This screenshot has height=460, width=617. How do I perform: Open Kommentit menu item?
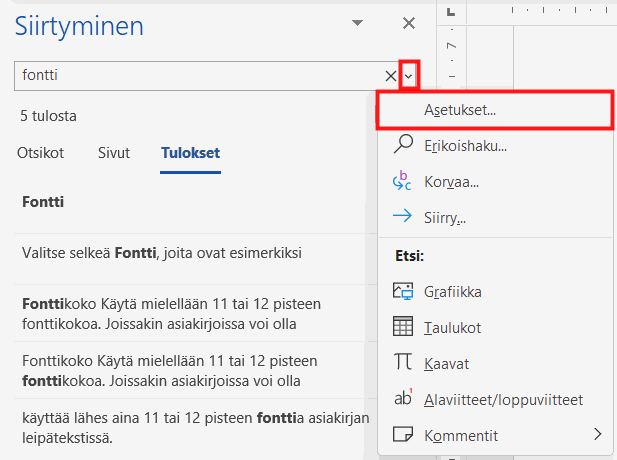[x=495, y=436]
